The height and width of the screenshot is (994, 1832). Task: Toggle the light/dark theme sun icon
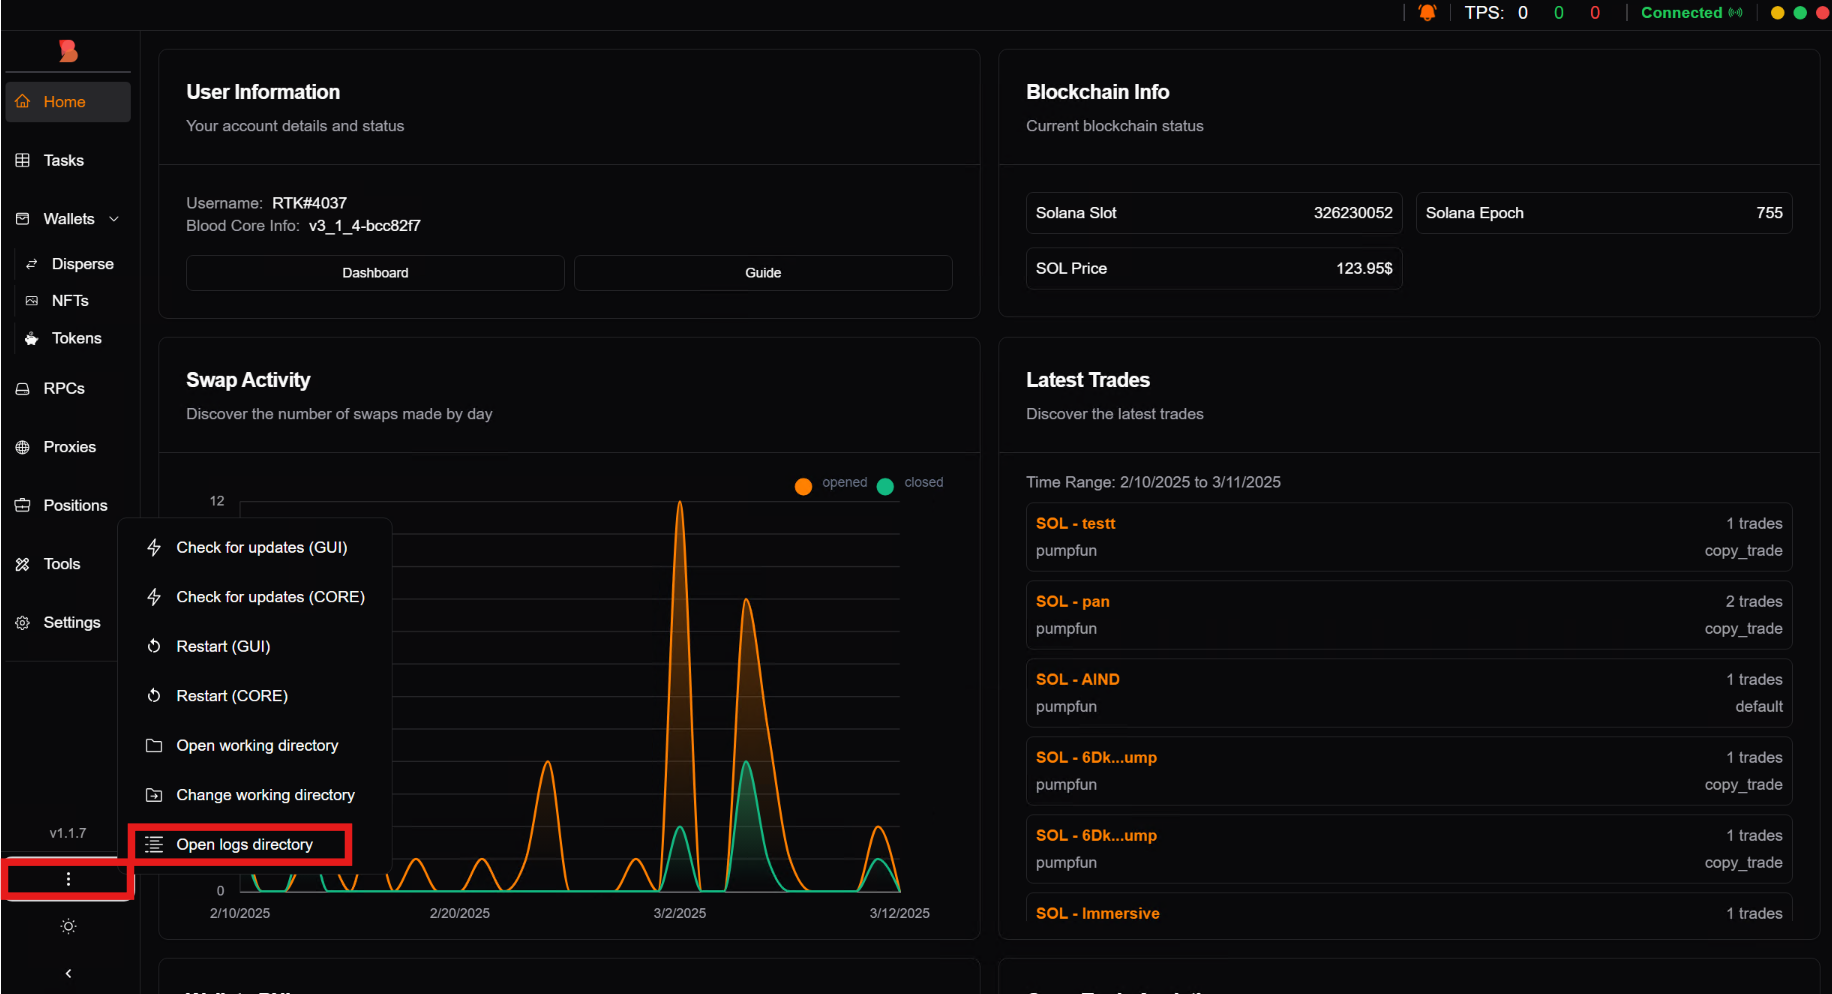pyautogui.click(x=68, y=926)
